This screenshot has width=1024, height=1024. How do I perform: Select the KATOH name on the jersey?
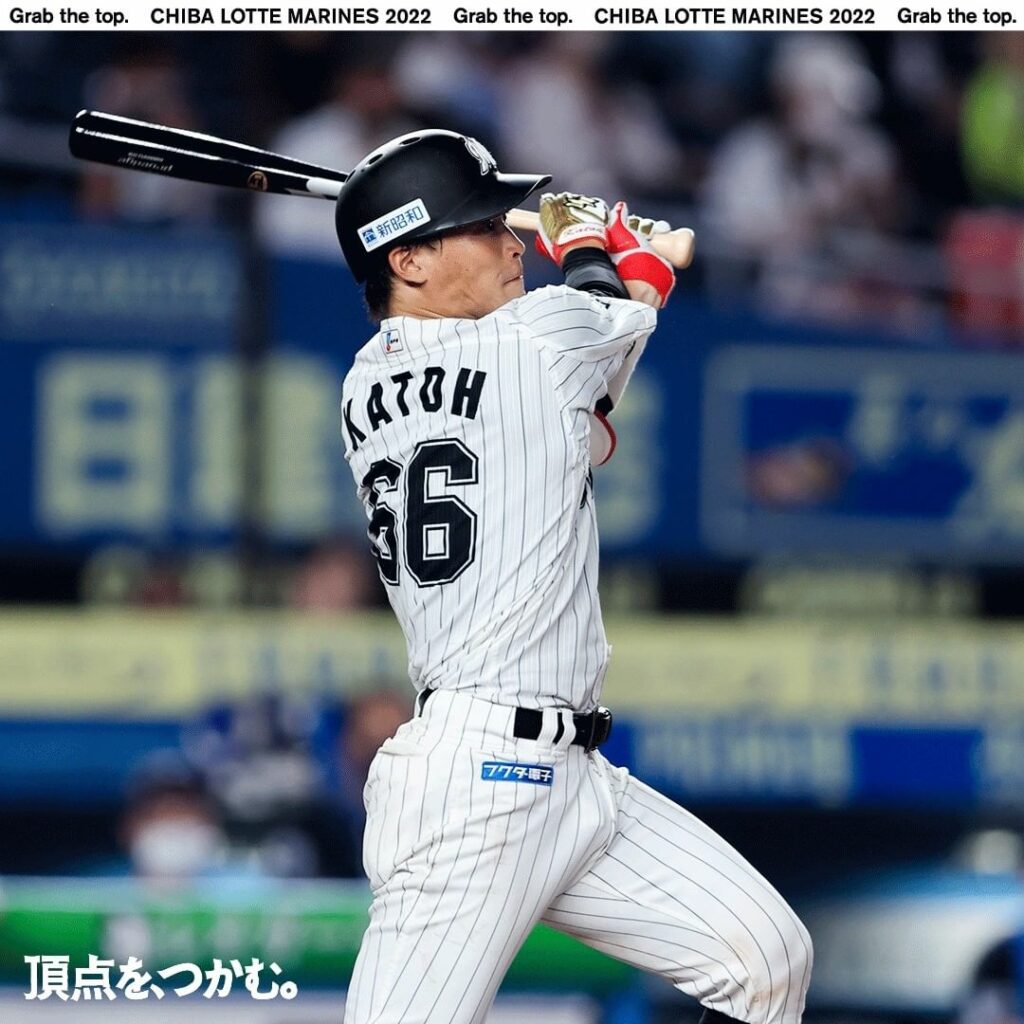tap(413, 402)
